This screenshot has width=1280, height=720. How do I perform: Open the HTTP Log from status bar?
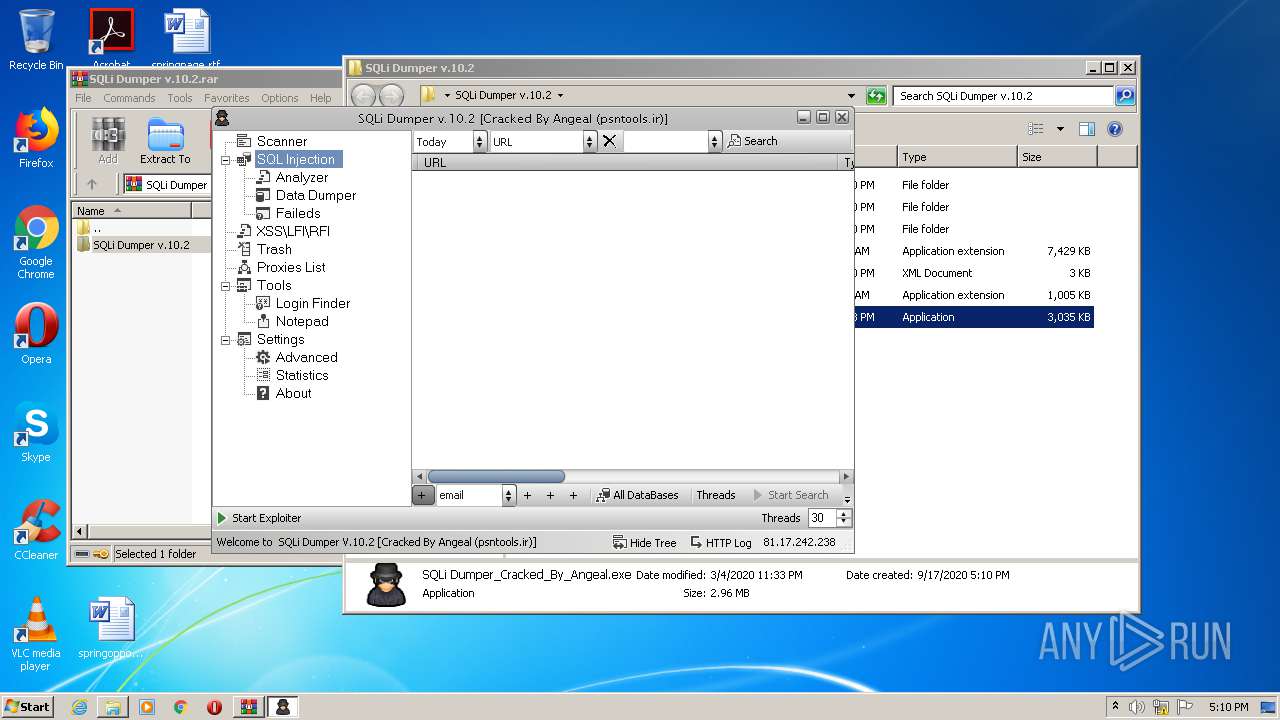[x=720, y=542]
